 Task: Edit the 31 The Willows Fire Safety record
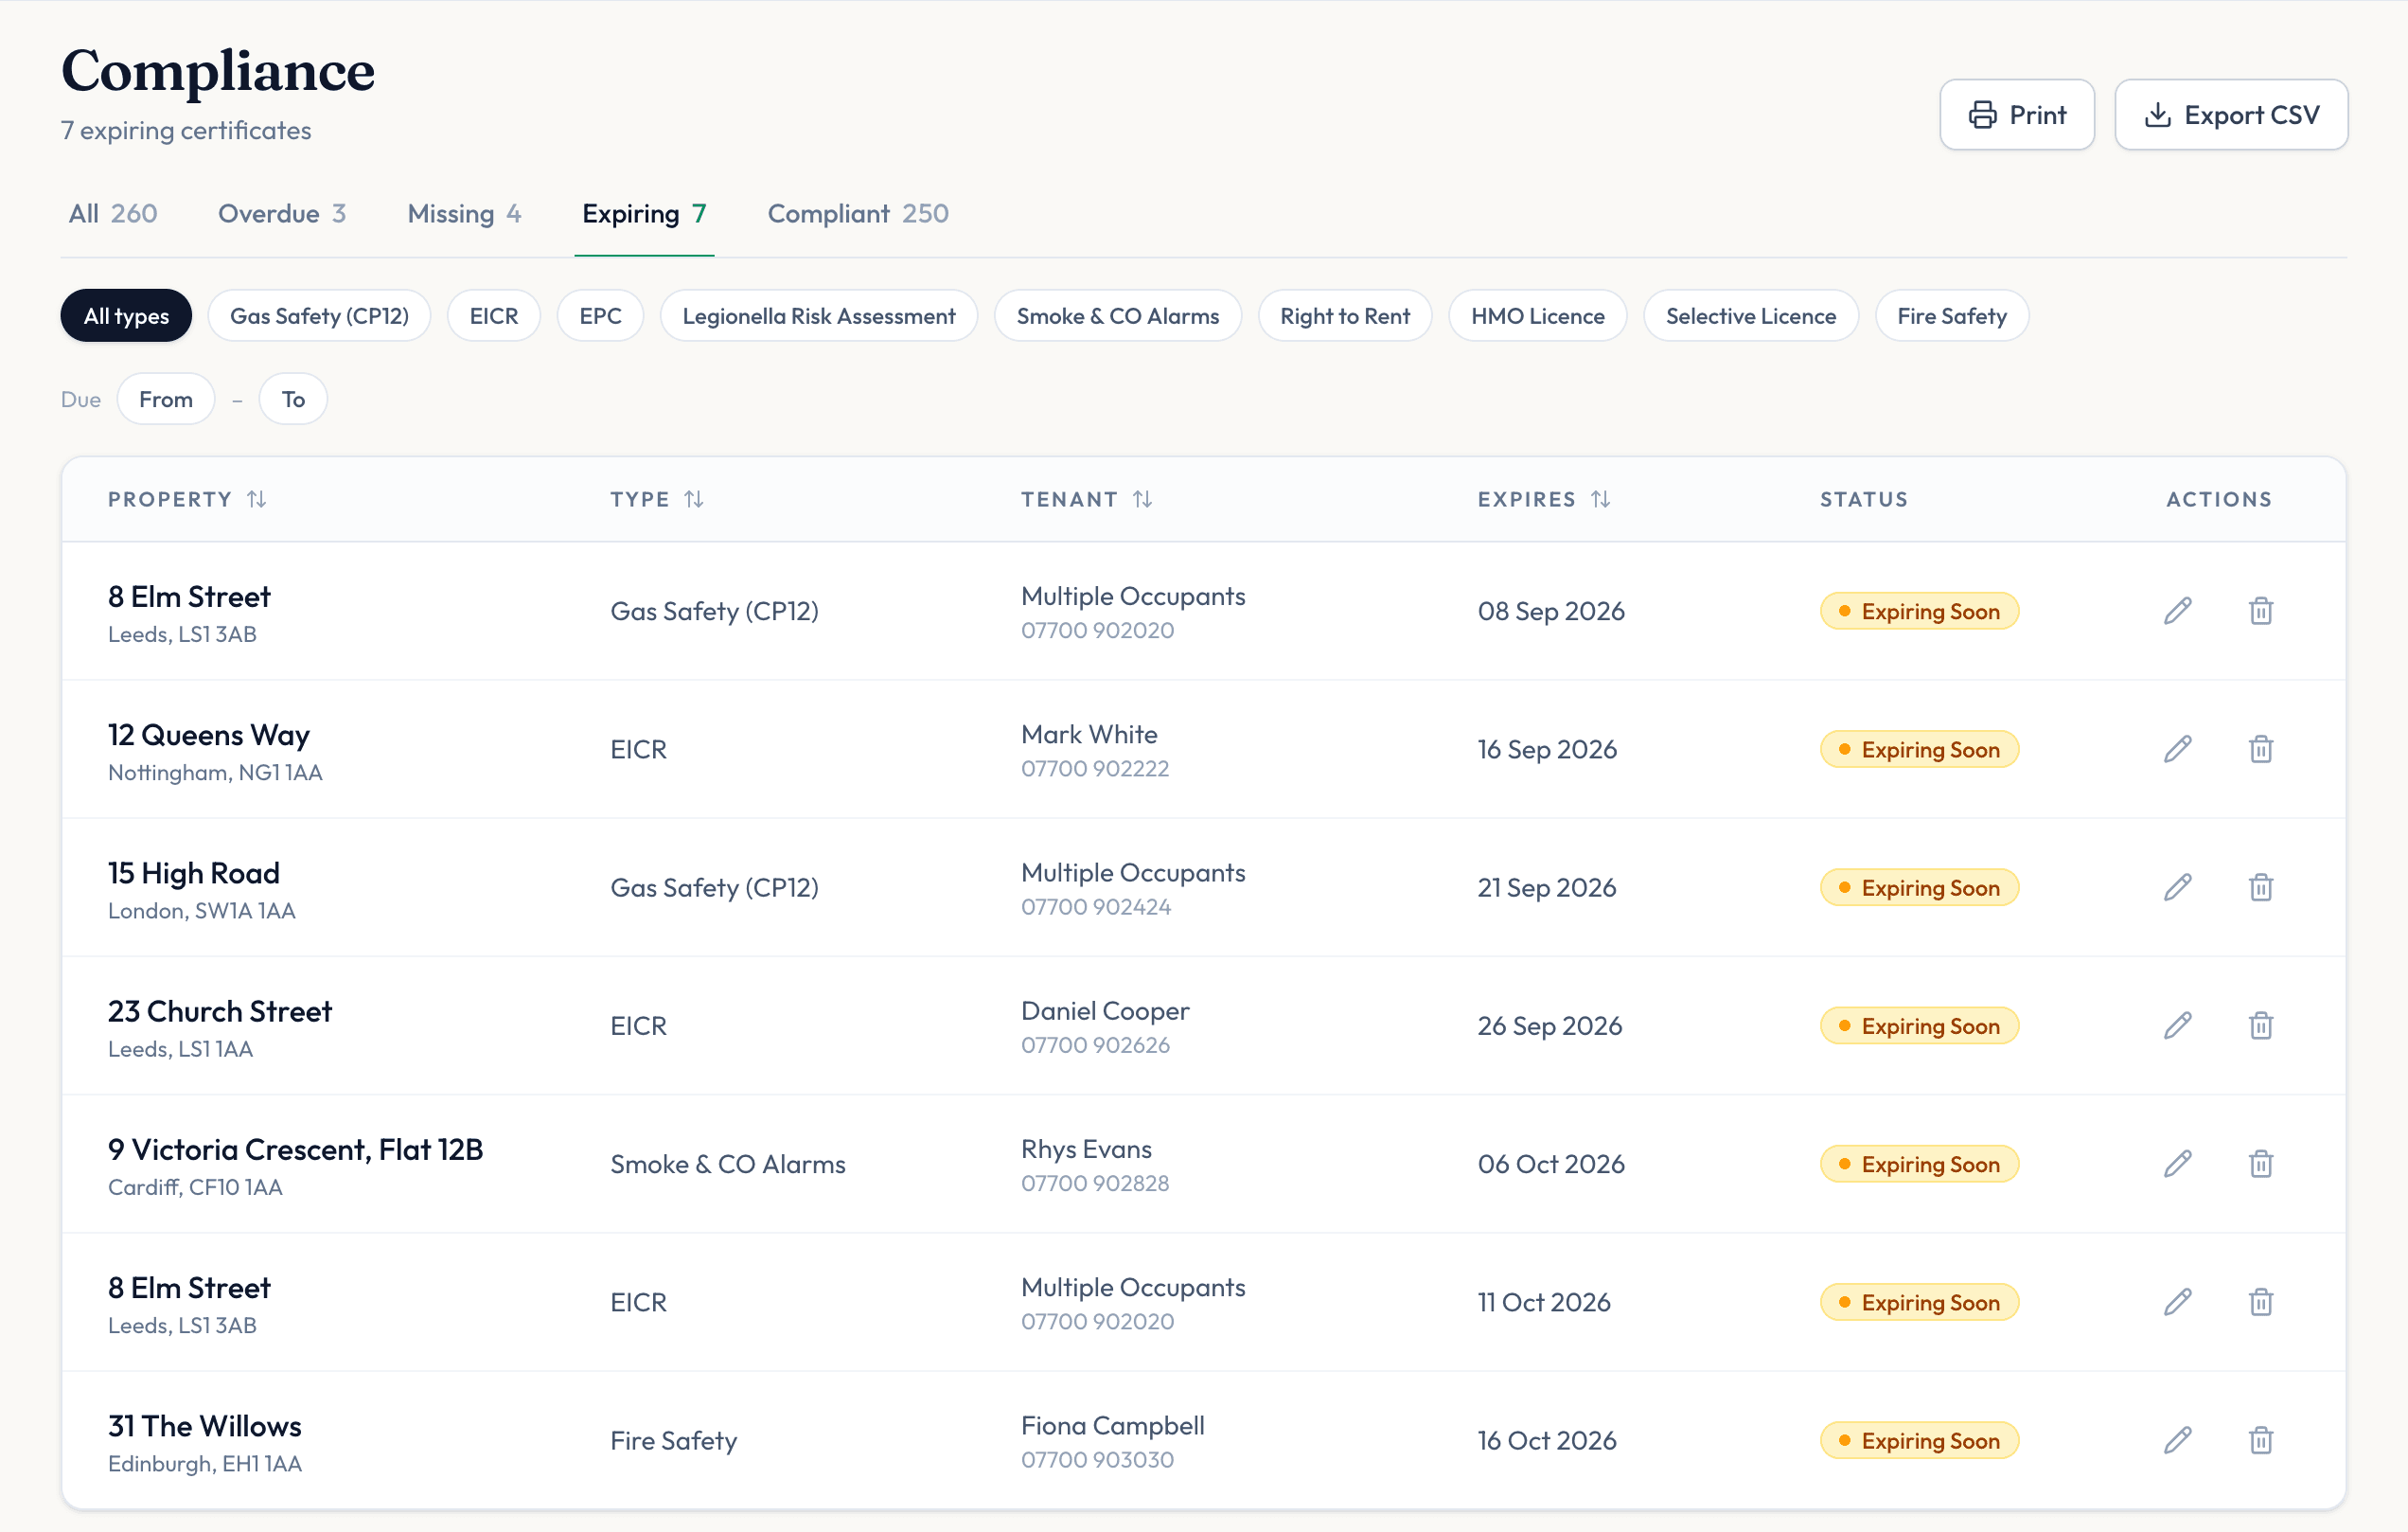pyautogui.click(x=2177, y=1440)
